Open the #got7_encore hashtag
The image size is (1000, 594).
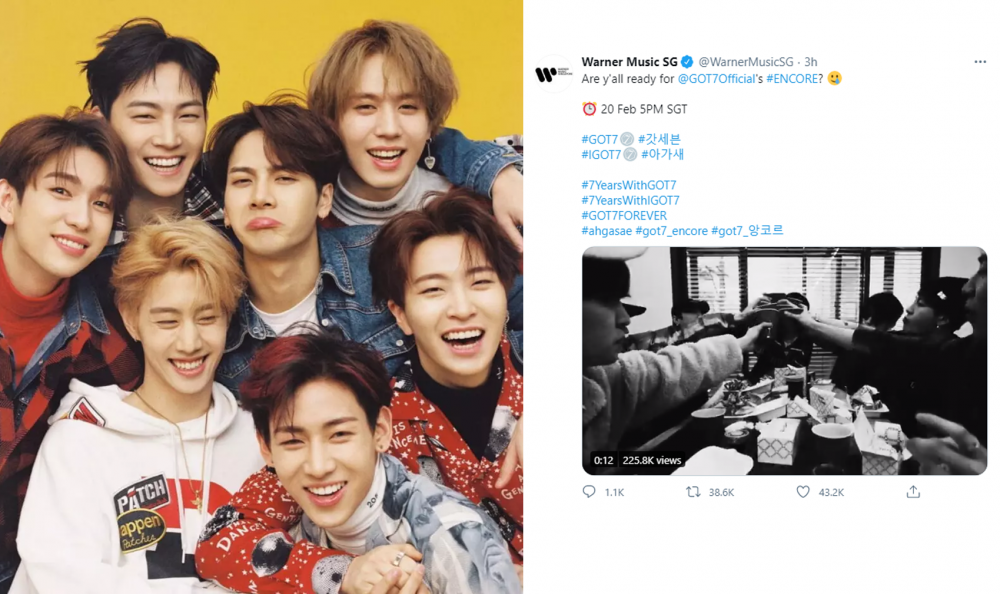(672, 231)
